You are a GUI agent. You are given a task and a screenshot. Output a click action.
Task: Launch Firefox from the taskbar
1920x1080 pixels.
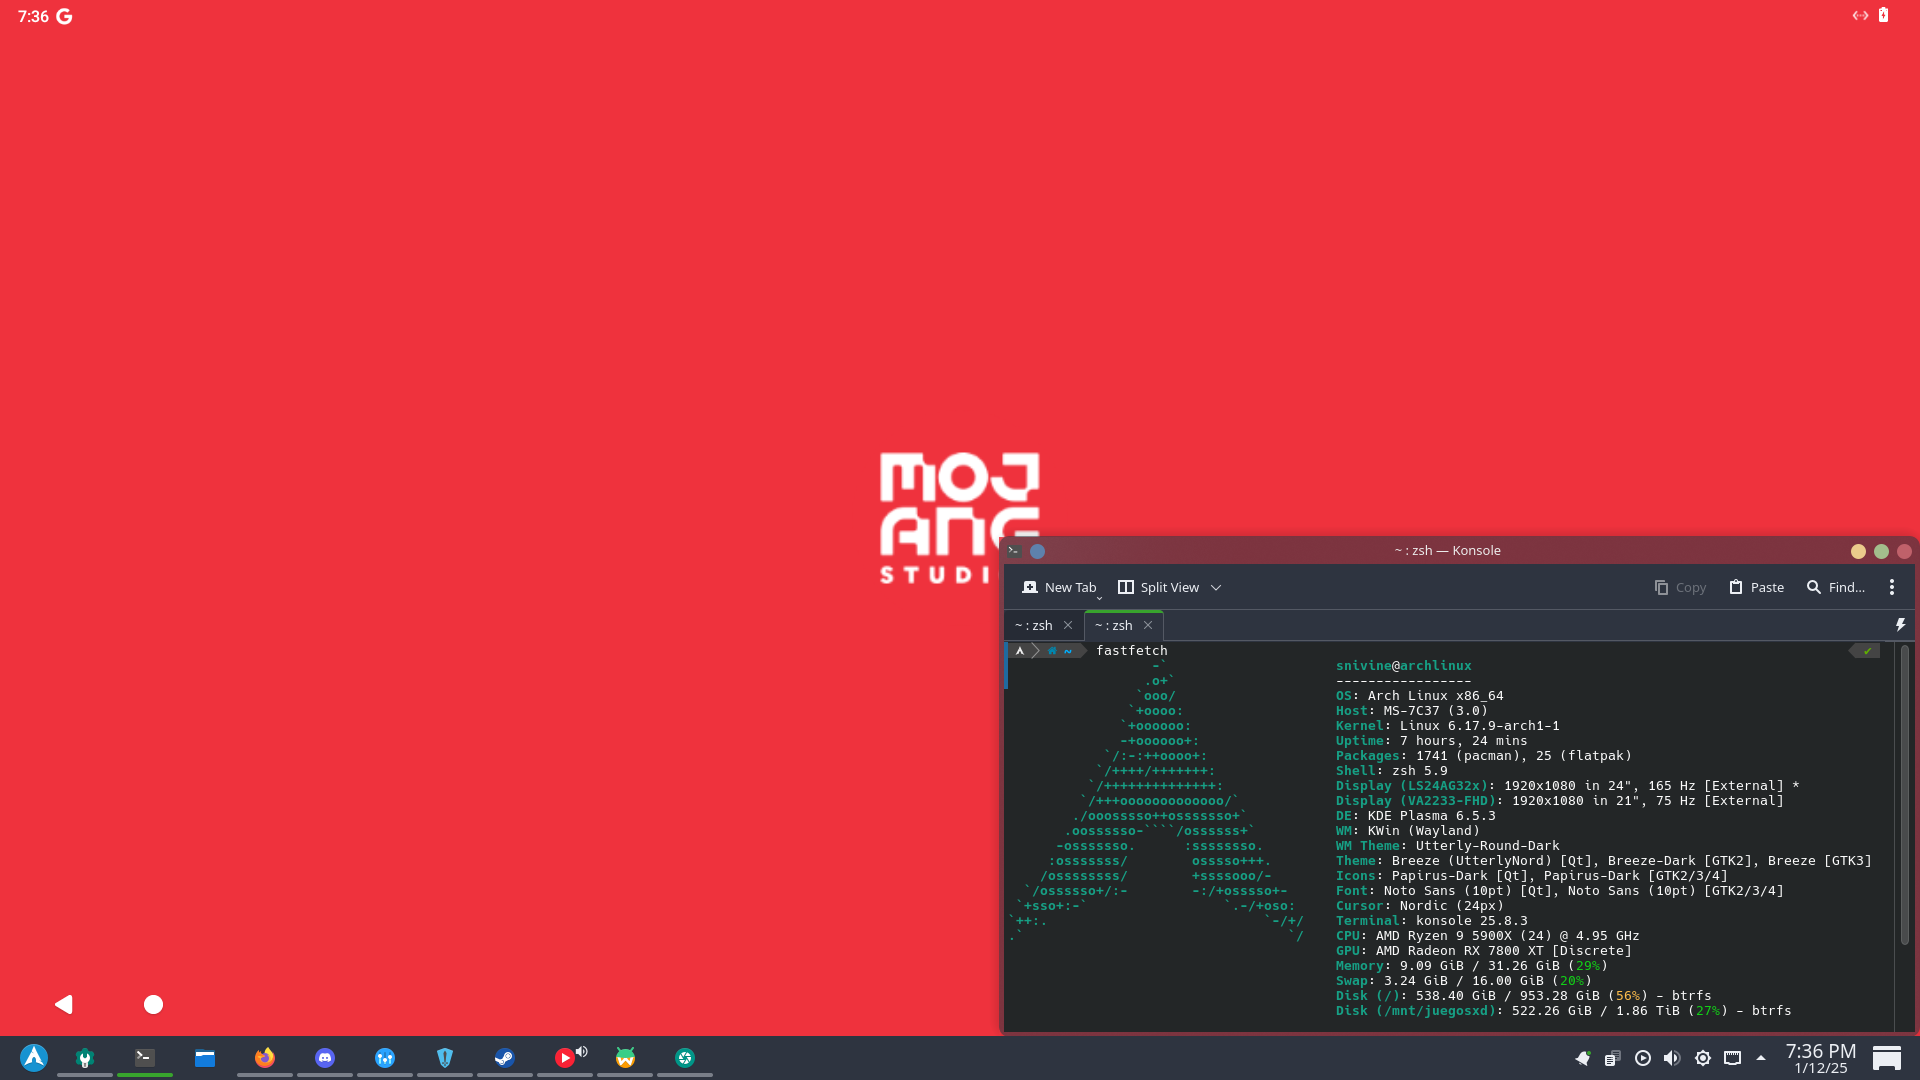[x=264, y=1057]
